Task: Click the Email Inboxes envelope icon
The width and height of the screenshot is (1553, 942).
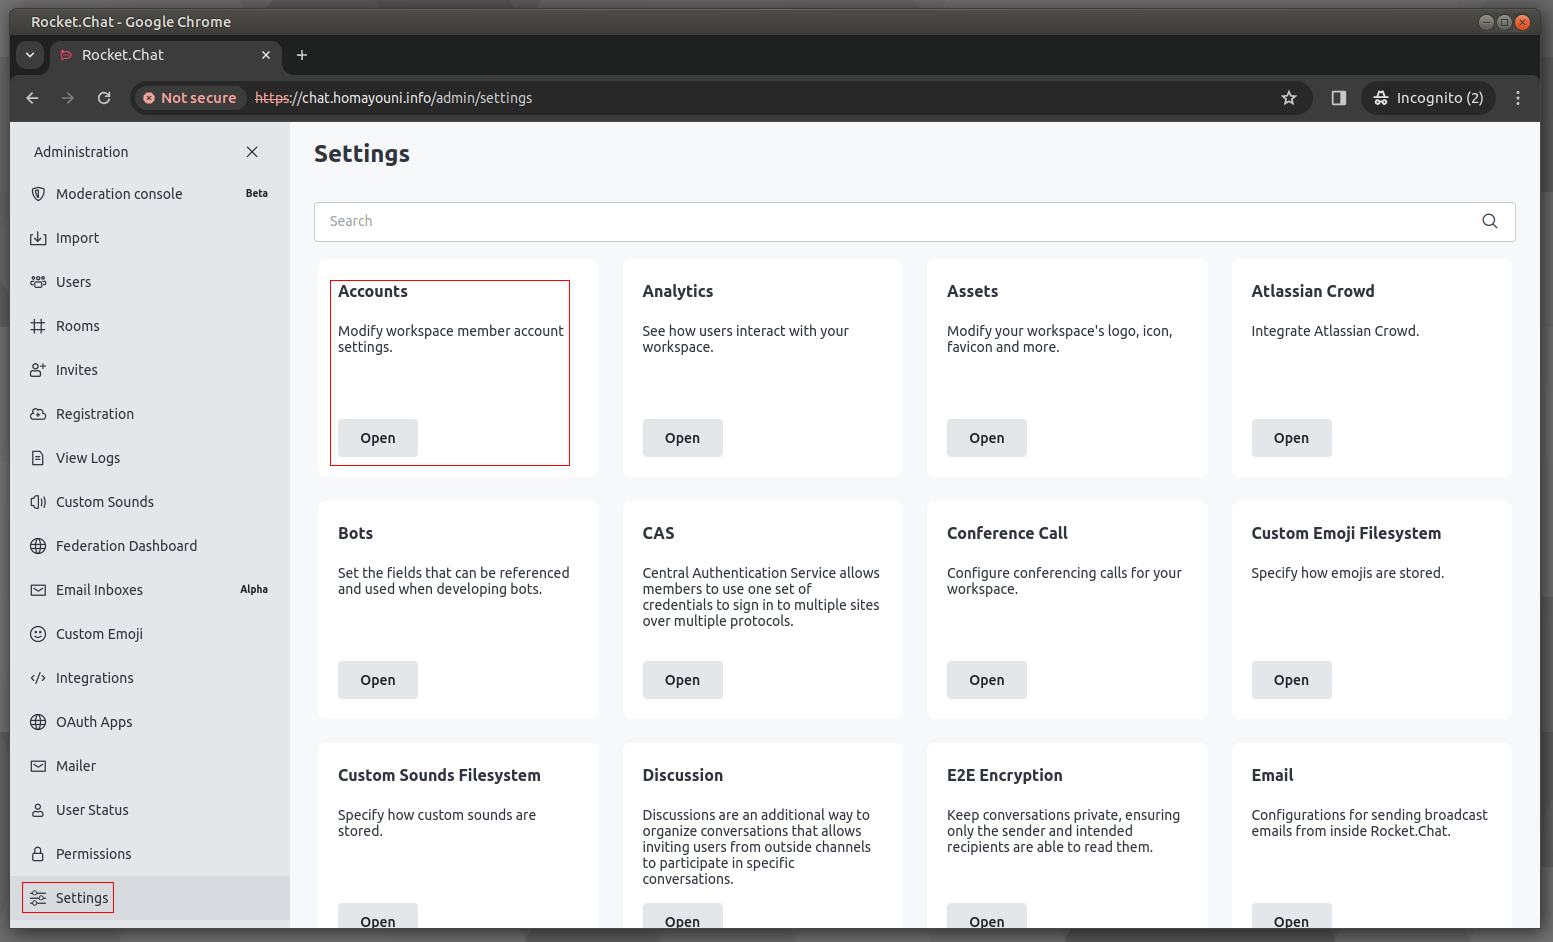Action: pos(38,590)
